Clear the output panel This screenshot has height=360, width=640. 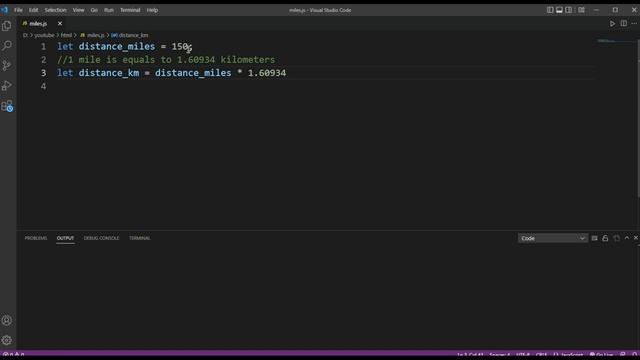tap(595, 238)
